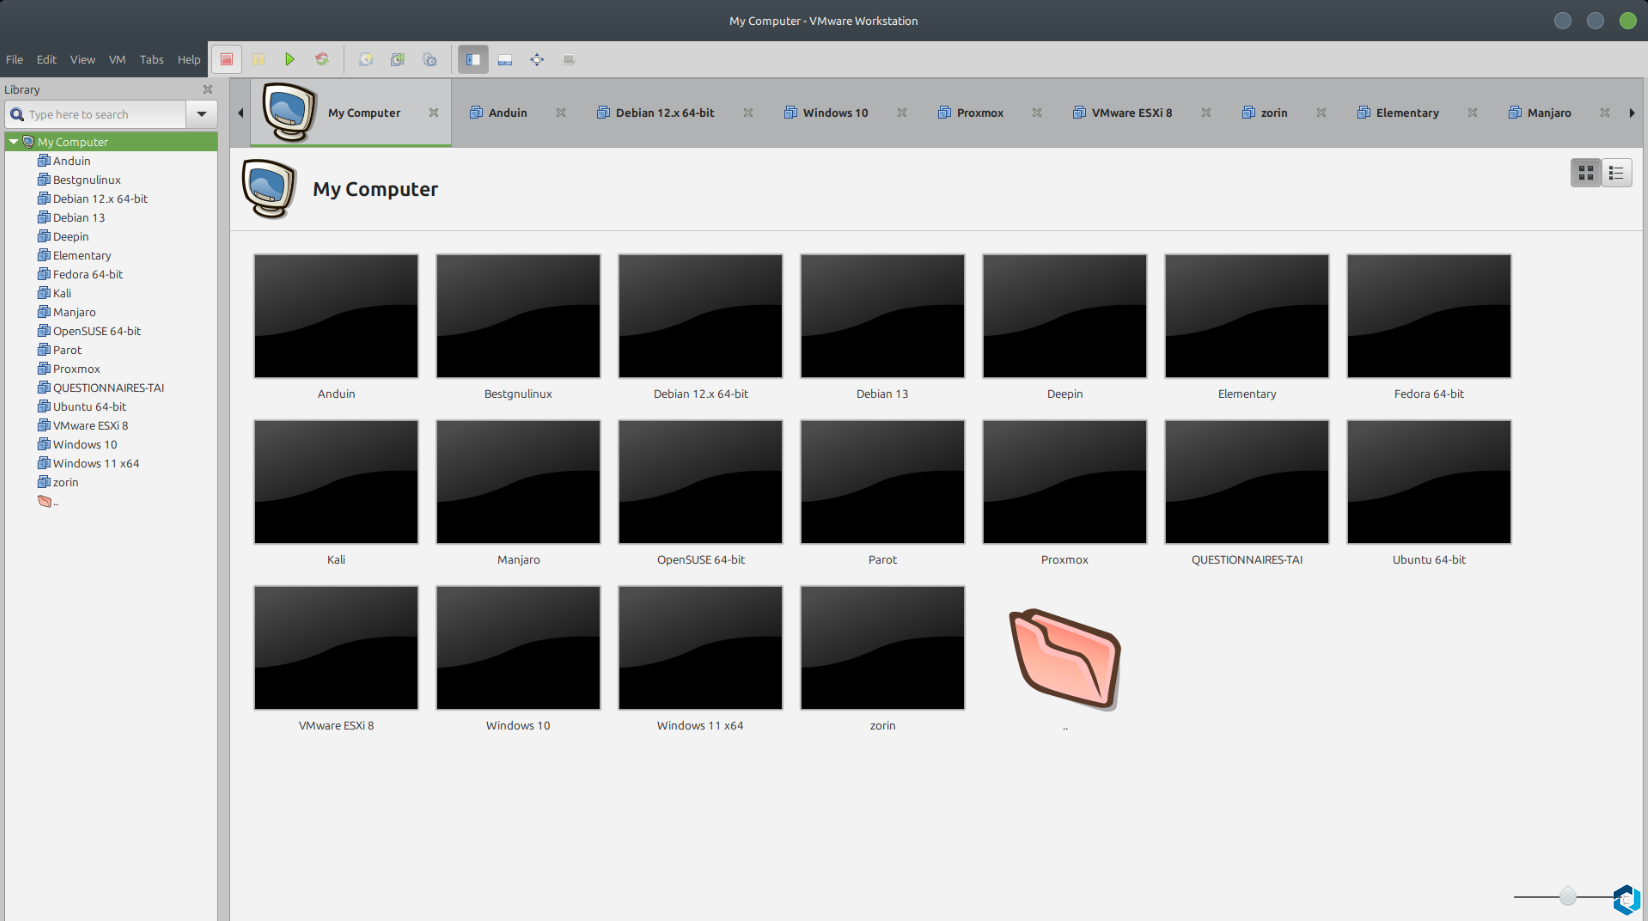
Task: Power on the virtual machine
Action: tap(290, 59)
